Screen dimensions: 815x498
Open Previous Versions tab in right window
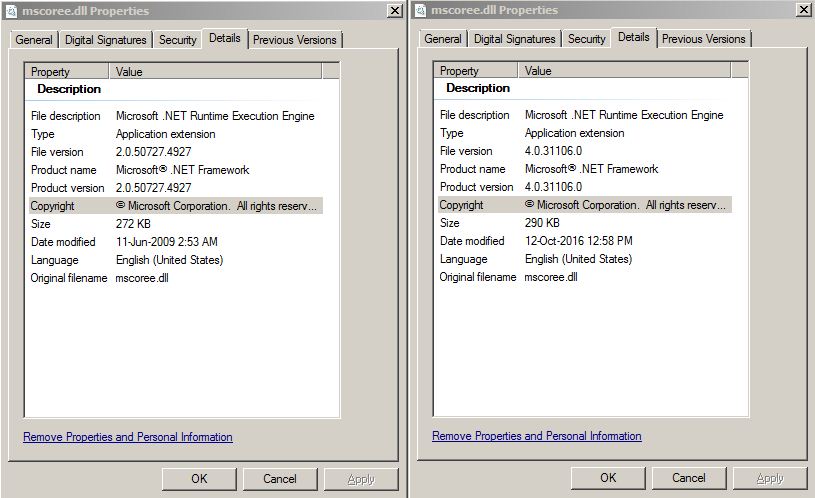(704, 39)
